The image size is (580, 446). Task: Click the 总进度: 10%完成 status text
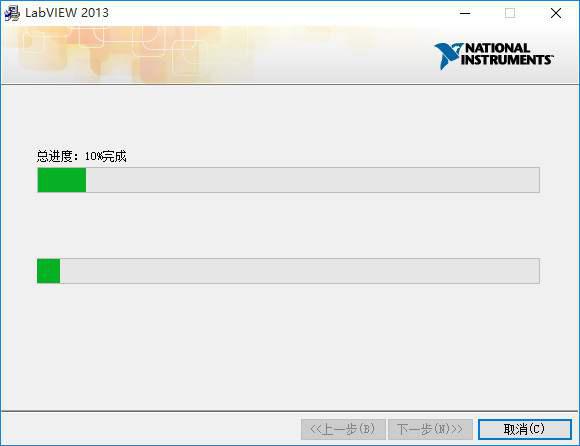tap(81, 156)
